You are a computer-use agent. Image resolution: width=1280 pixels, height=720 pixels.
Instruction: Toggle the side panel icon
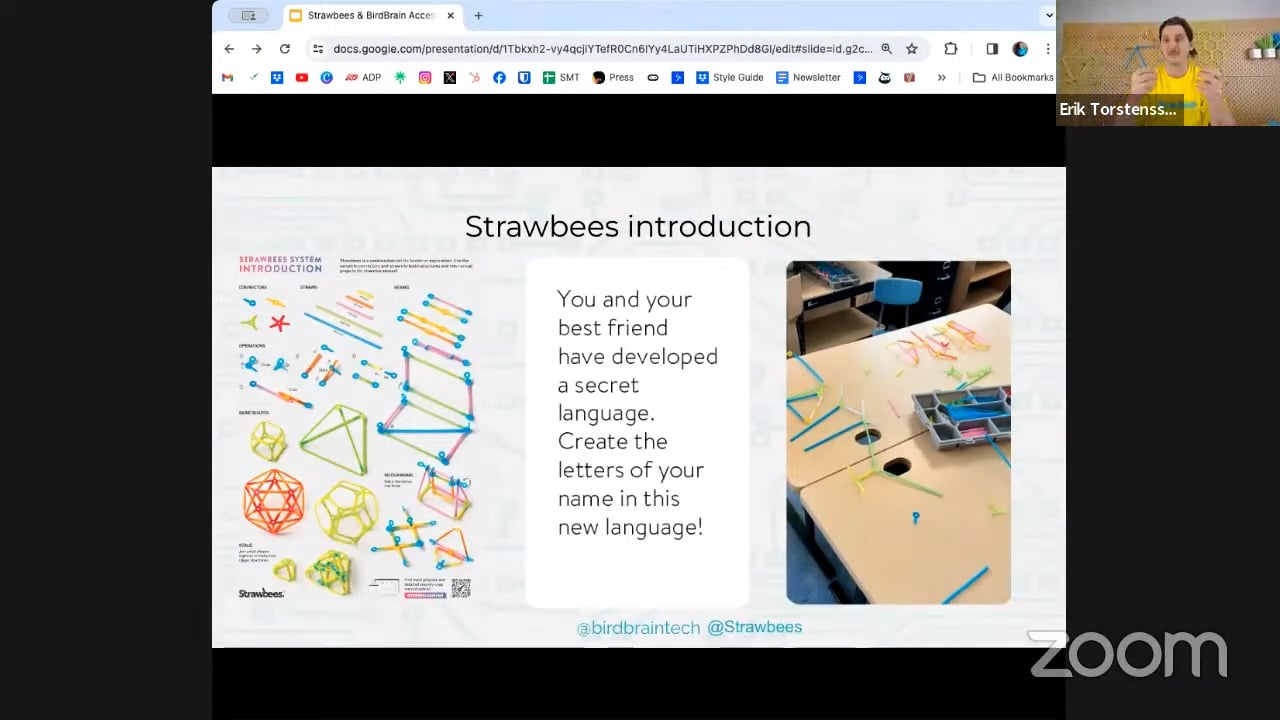[x=991, y=48]
